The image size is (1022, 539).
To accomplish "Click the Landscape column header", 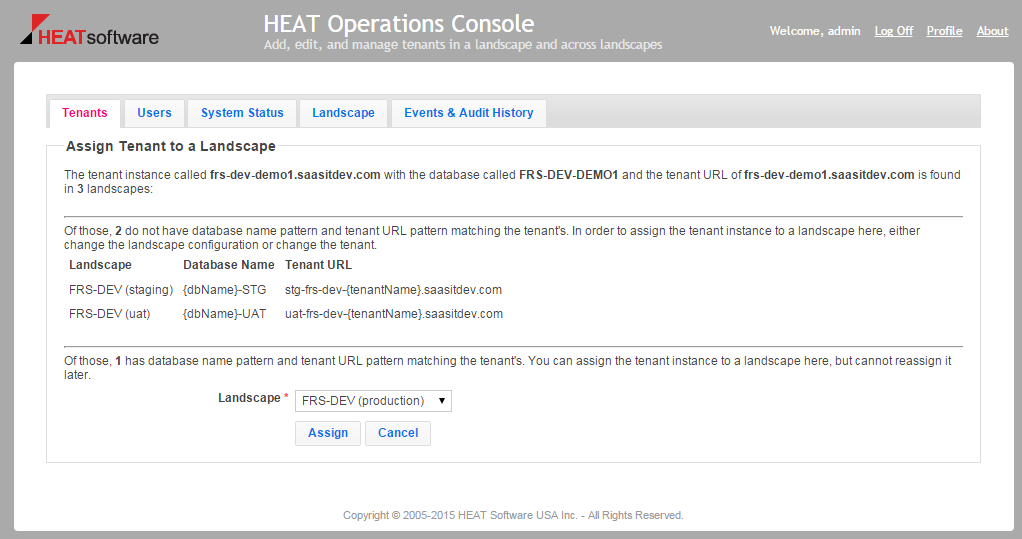I will tap(100, 265).
